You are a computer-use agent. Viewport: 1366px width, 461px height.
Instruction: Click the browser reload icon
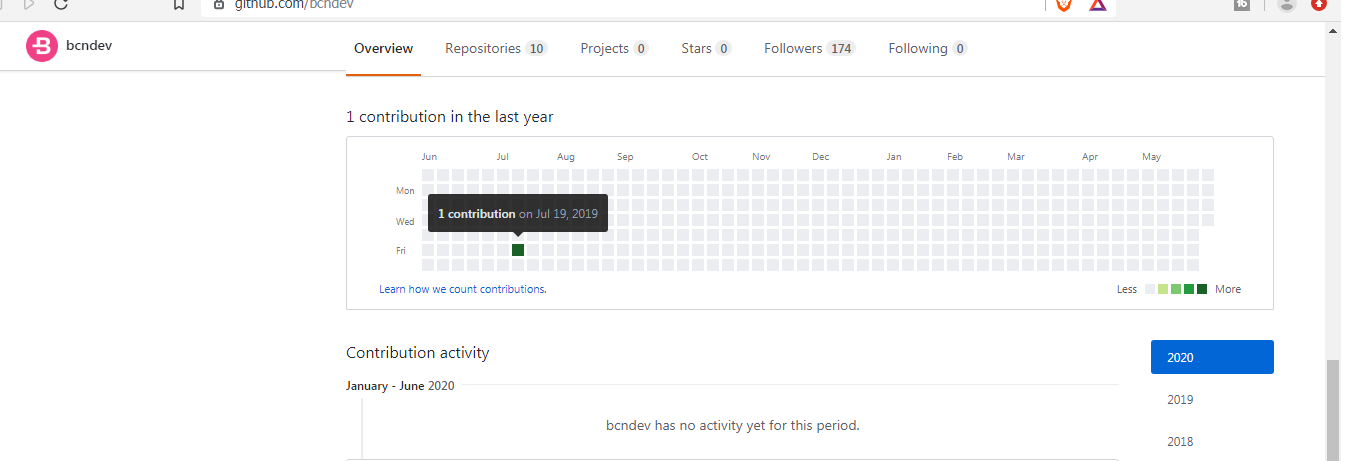(x=62, y=4)
